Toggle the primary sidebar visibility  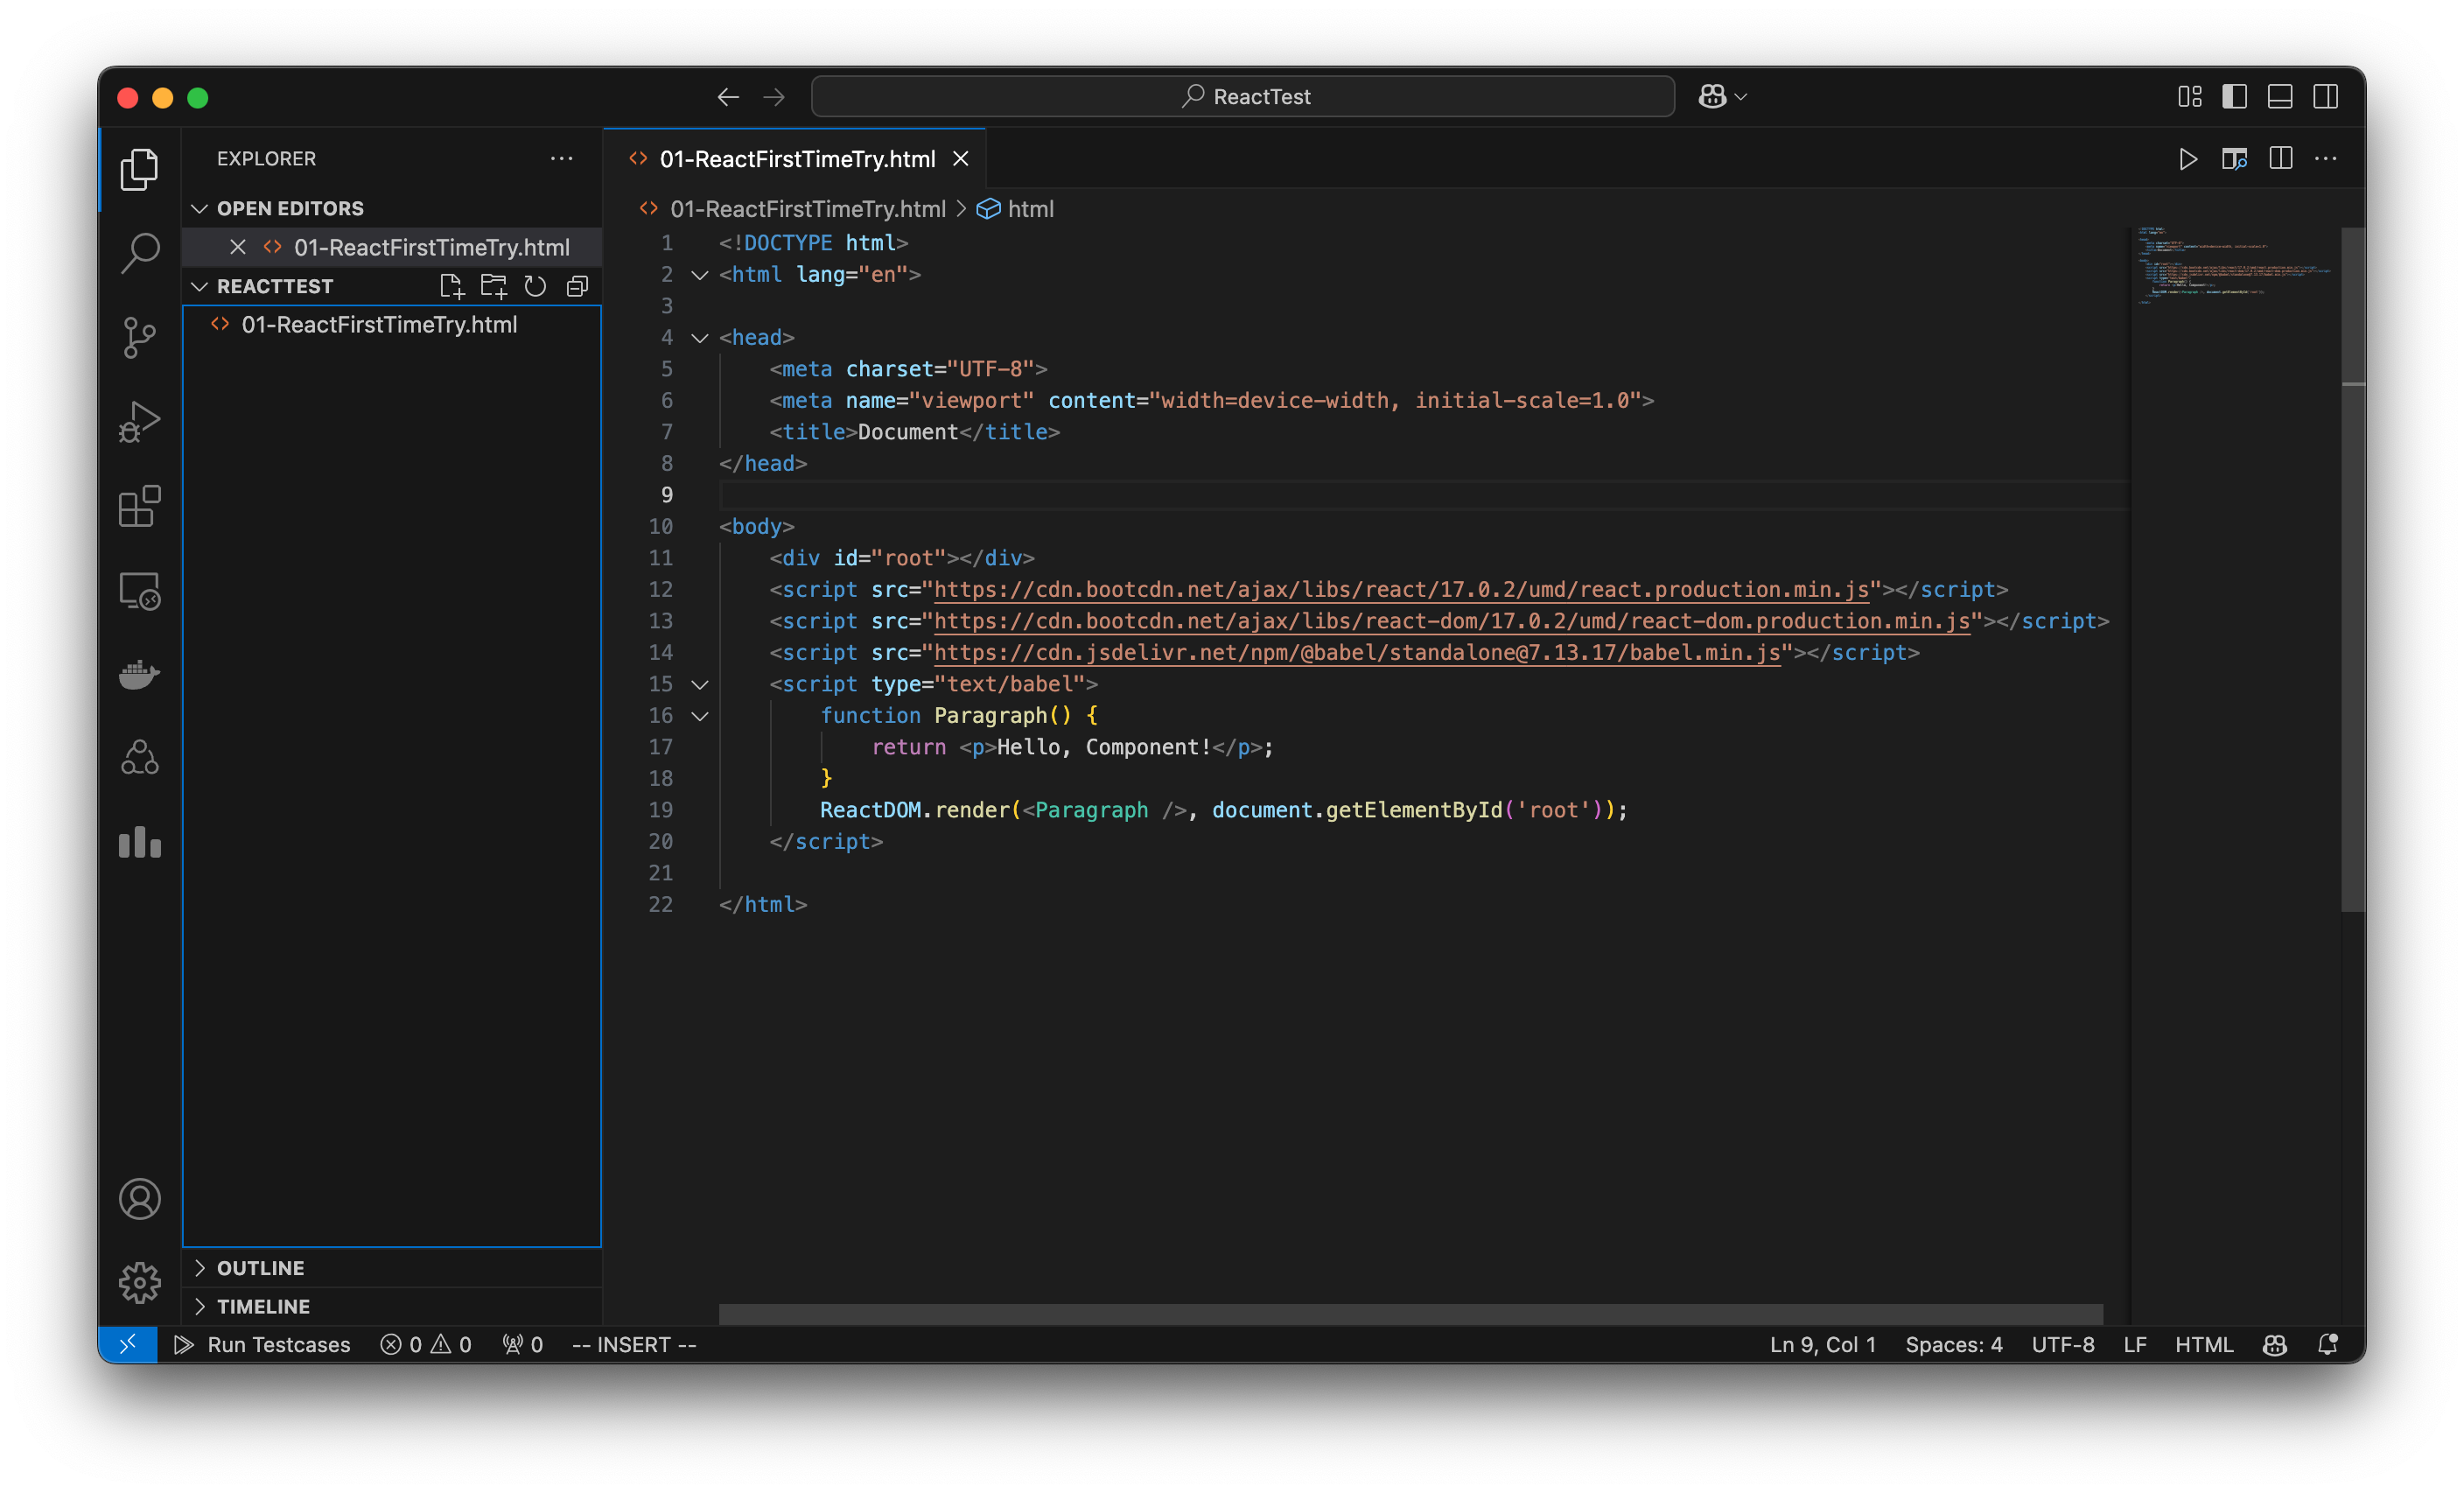pos(2235,96)
